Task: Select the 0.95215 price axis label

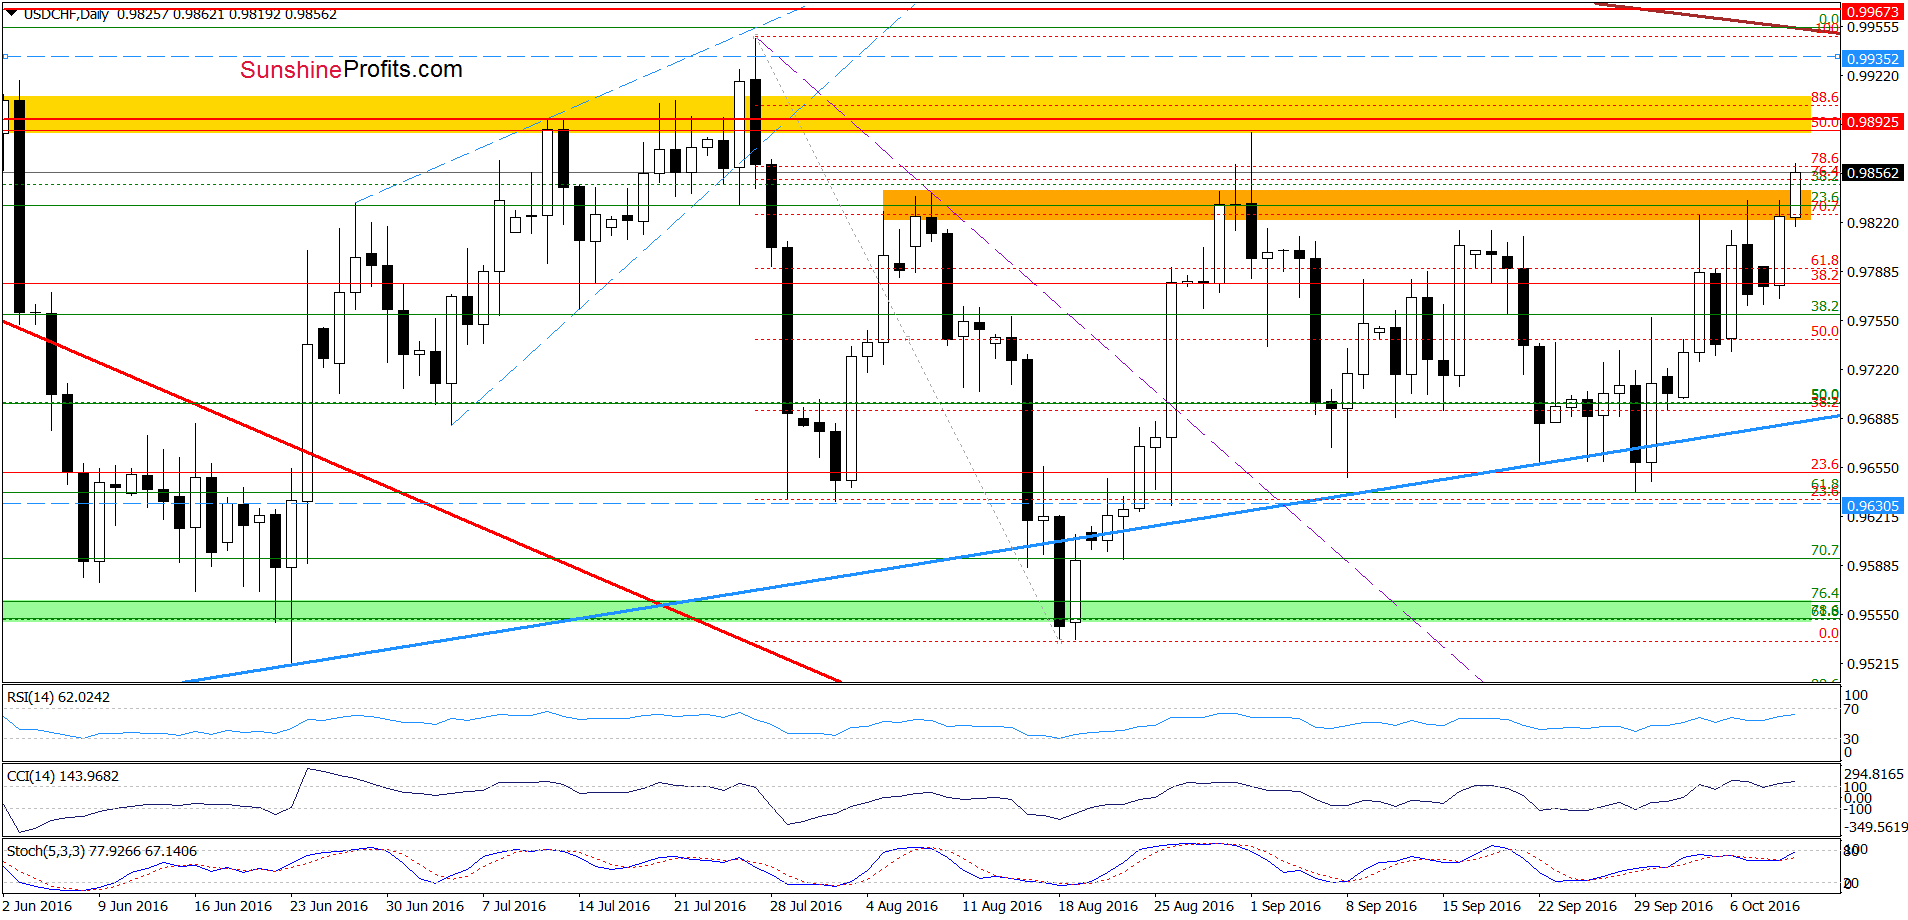Action: [x=1872, y=664]
